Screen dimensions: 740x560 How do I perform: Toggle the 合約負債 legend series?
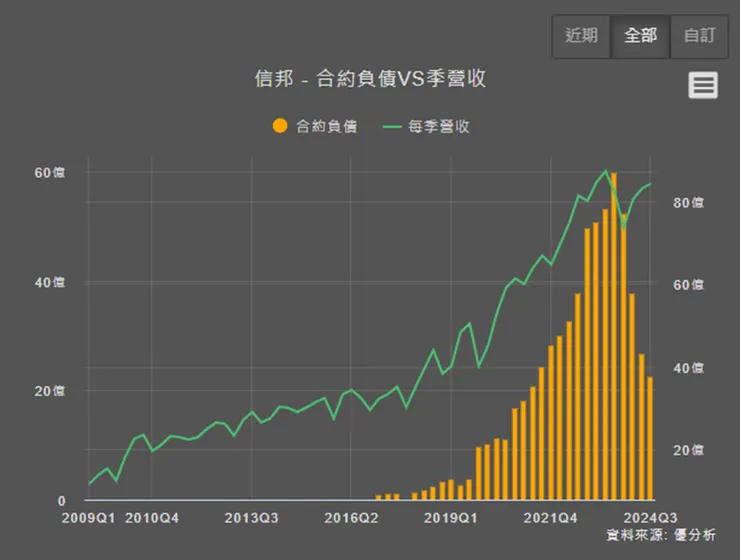(315, 126)
